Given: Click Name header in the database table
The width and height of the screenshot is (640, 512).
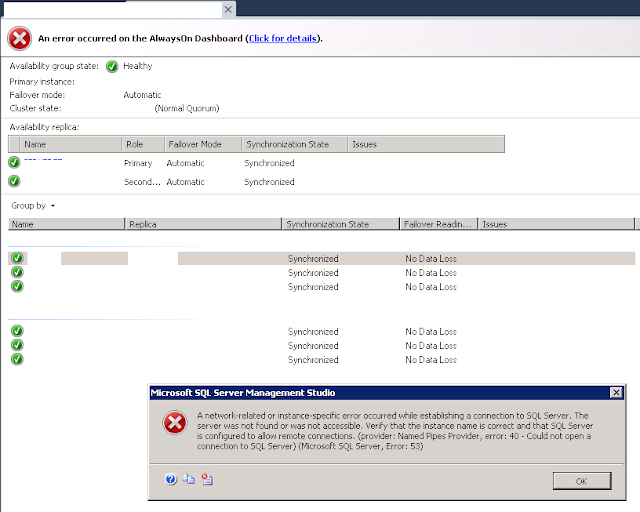Looking at the screenshot, I should click(66, 224).
